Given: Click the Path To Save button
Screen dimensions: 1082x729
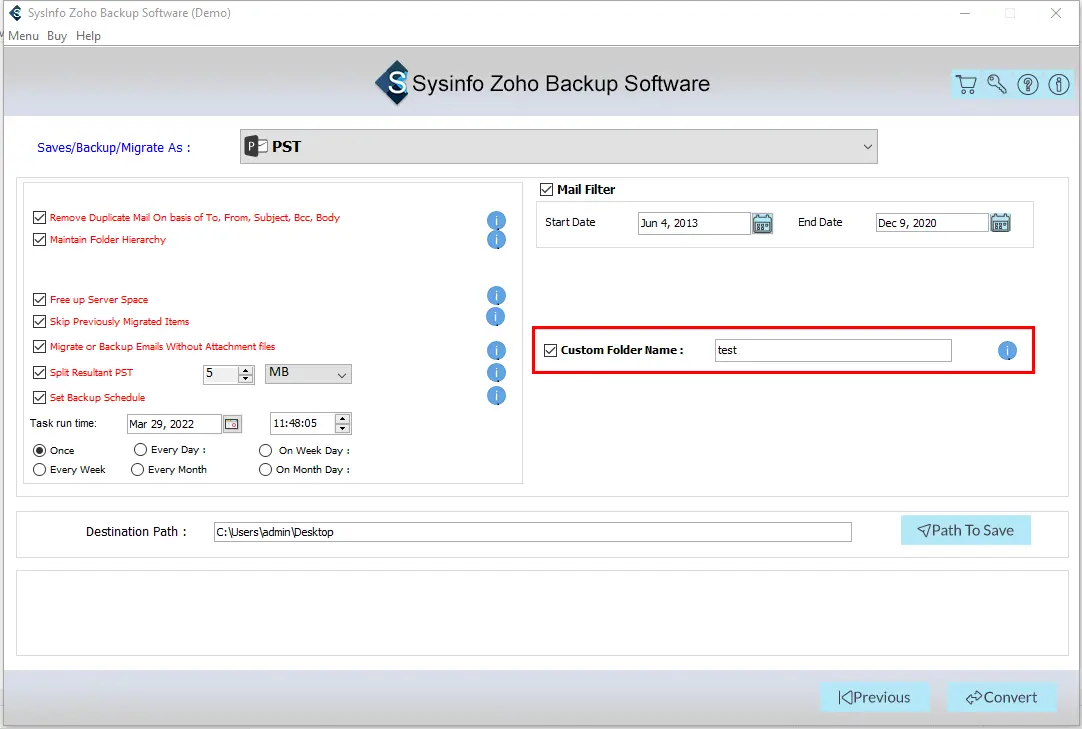Looking at the screenshot, I should click(965, 530).
